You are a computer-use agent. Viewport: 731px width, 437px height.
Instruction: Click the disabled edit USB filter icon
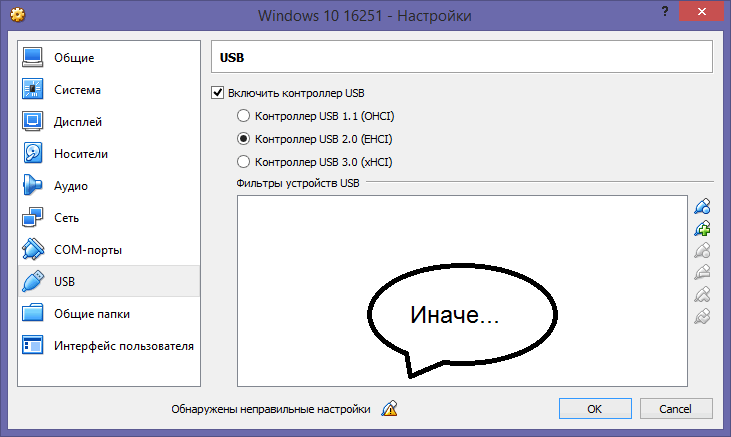[x=702, y=250]
